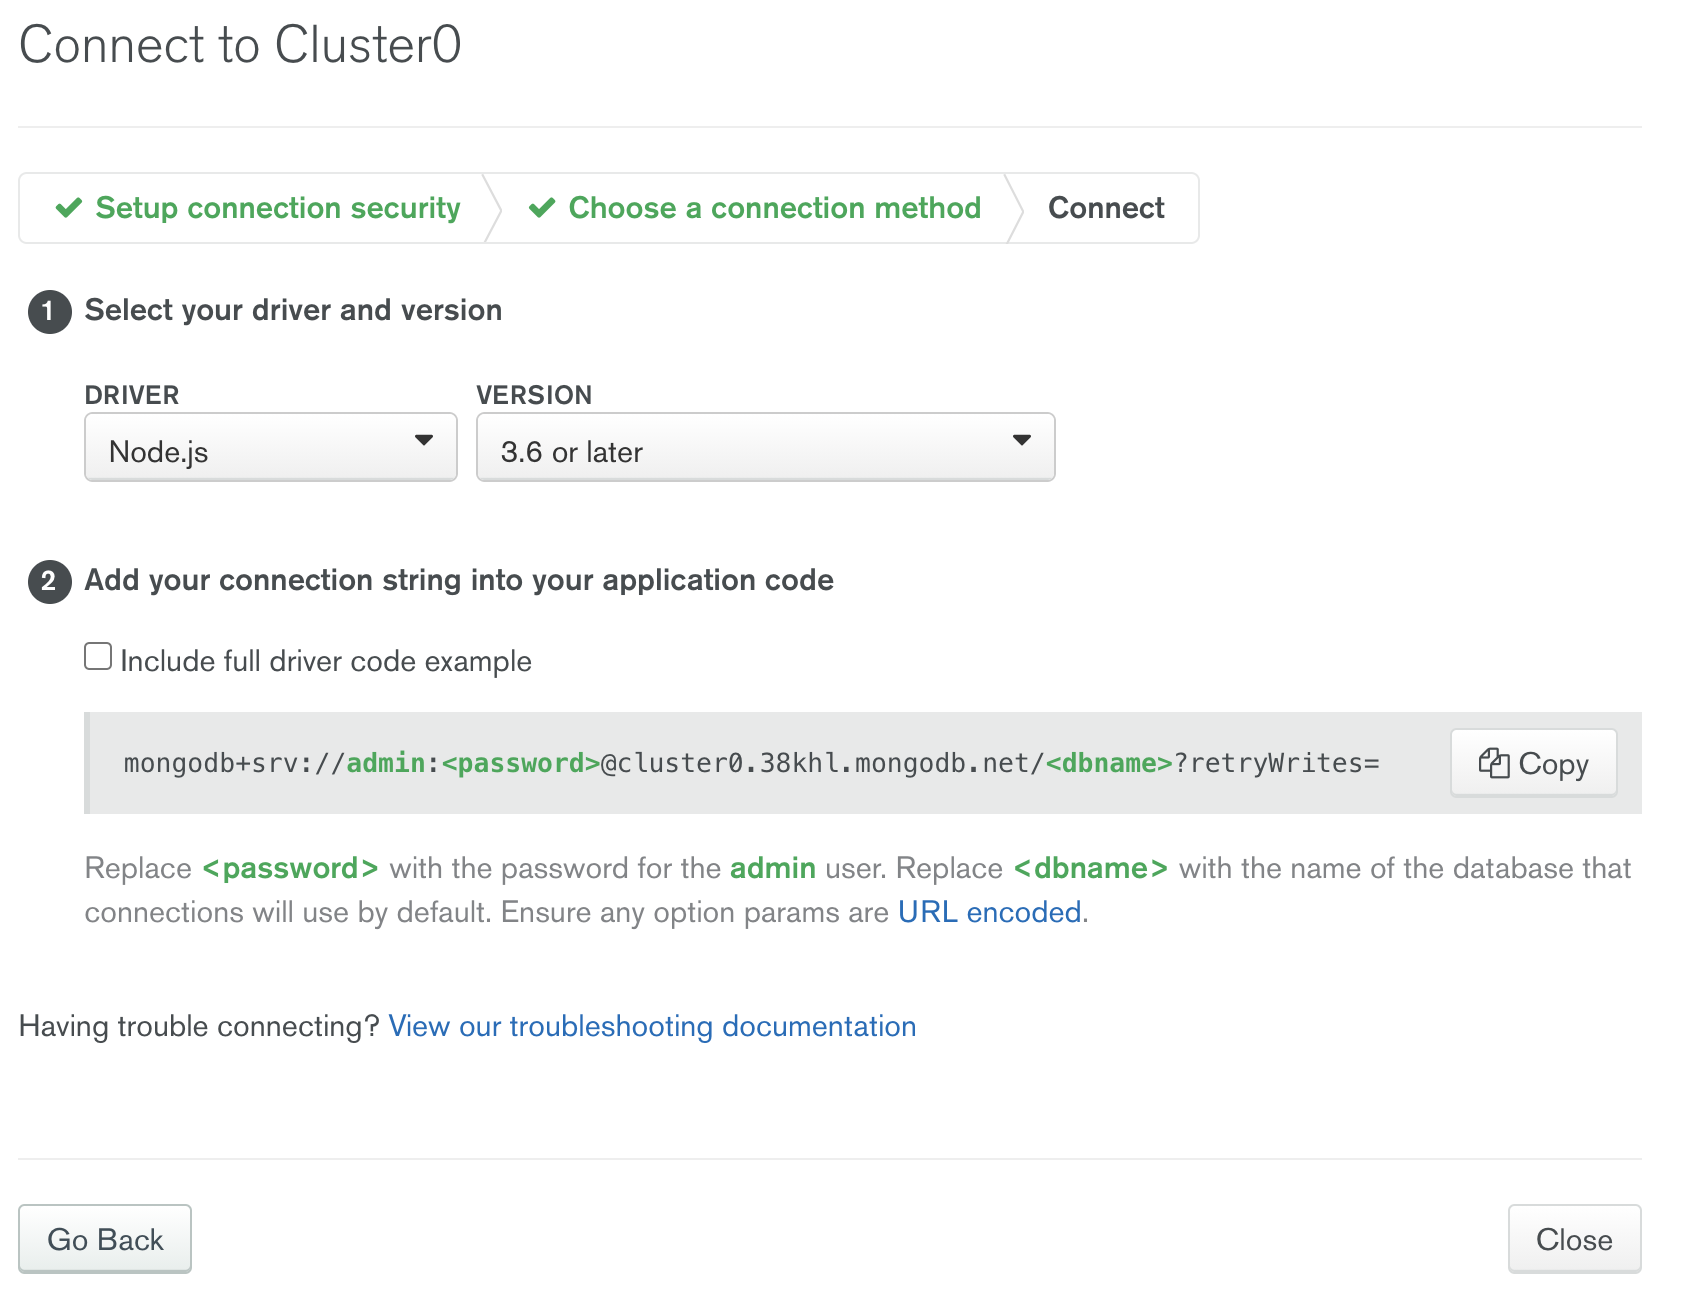Viewport: 1682px width, 1312px height.
Task: Select the Connect step tab
Action: (1105, 208)
